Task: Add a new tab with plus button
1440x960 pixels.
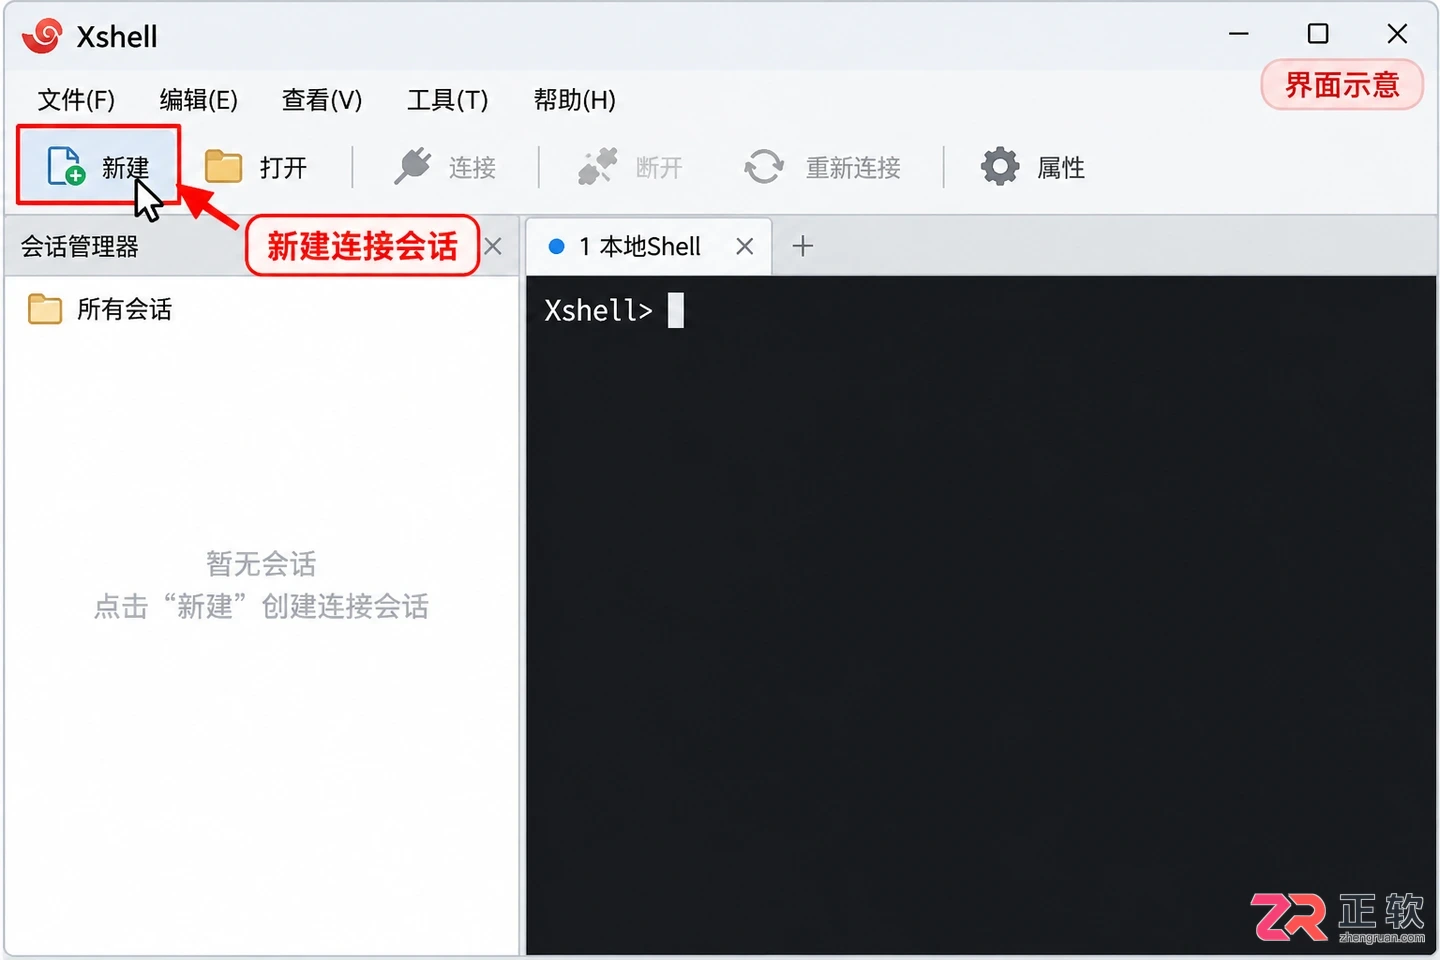Action: (802, 246)
